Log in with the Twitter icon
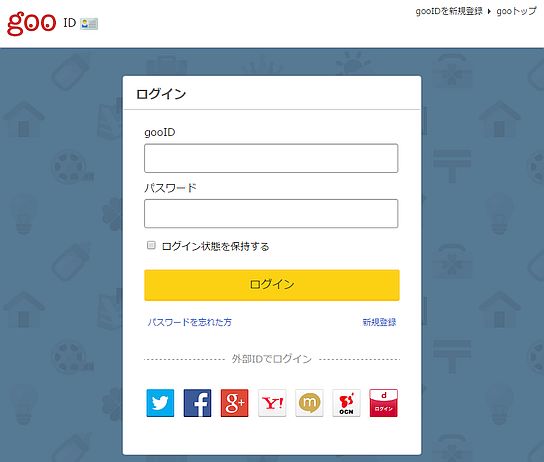 [160, 403]
